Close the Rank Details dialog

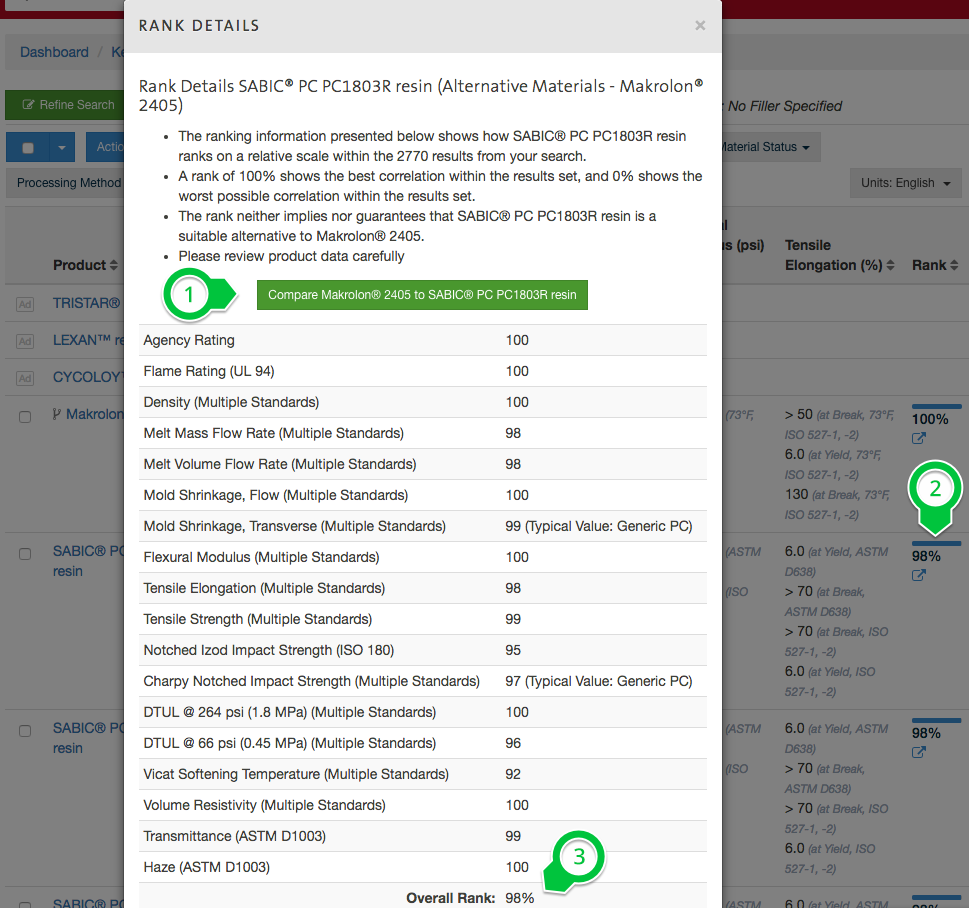pyautogui.click(x=700, y=25)
